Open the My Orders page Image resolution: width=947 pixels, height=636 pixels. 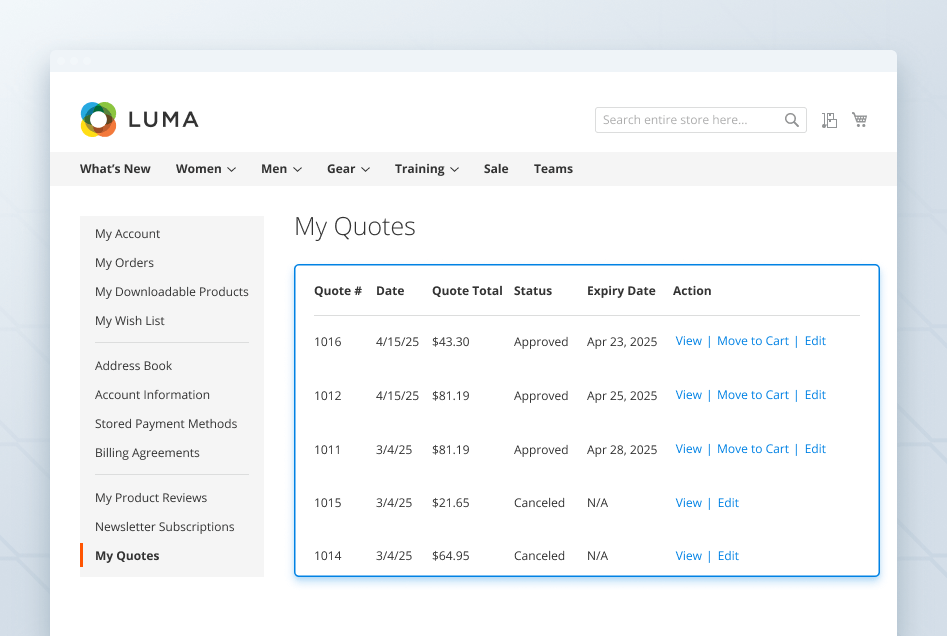(124, 262)
